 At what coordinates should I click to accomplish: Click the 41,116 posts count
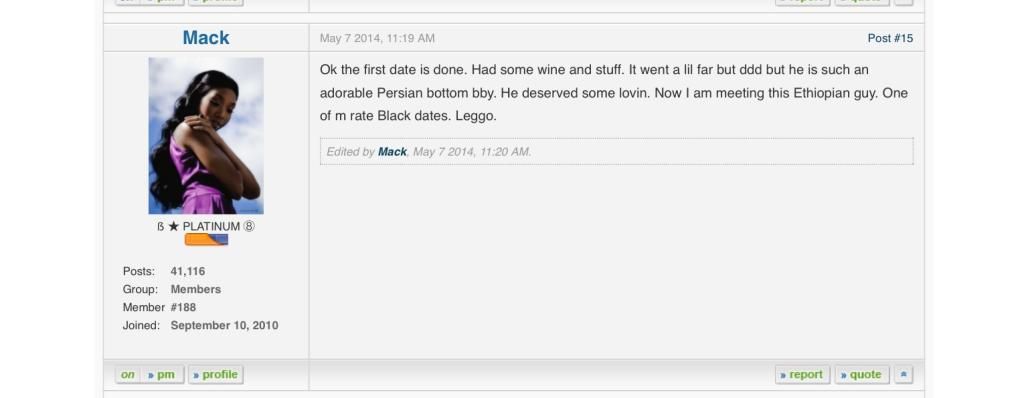(x=187, y=271)
